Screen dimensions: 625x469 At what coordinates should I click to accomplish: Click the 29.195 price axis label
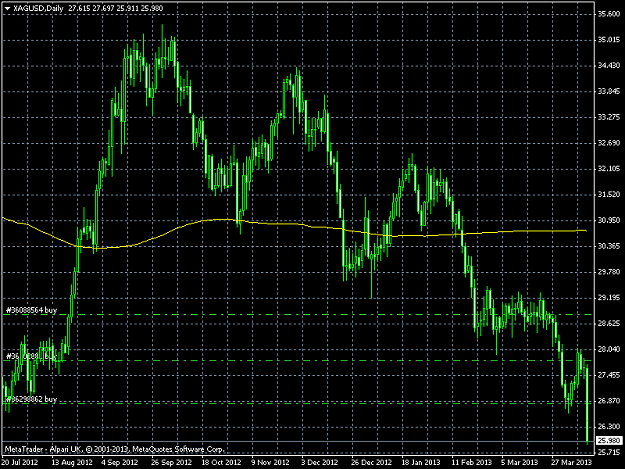(609, 298)
